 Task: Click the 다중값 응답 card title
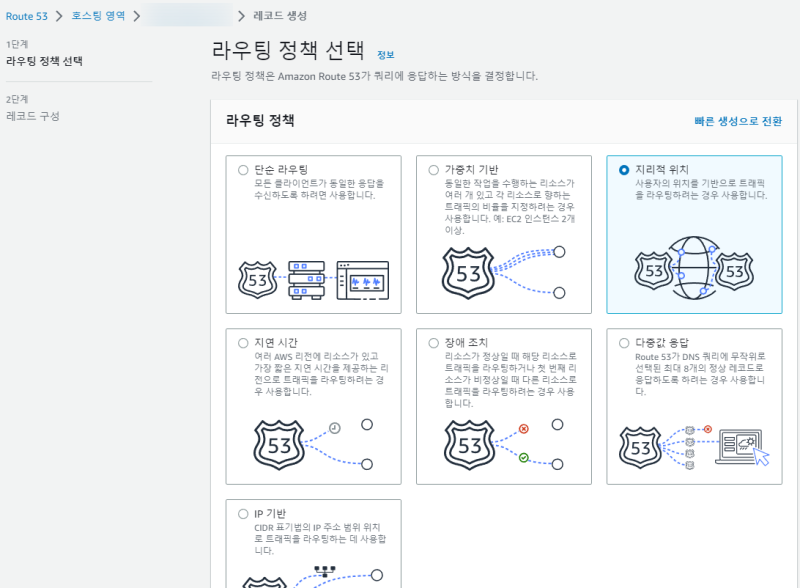tap(662, 342)
